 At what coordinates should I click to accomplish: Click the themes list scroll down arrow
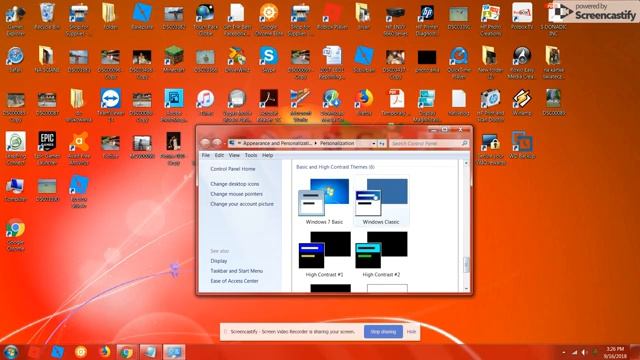pos(466,289)
